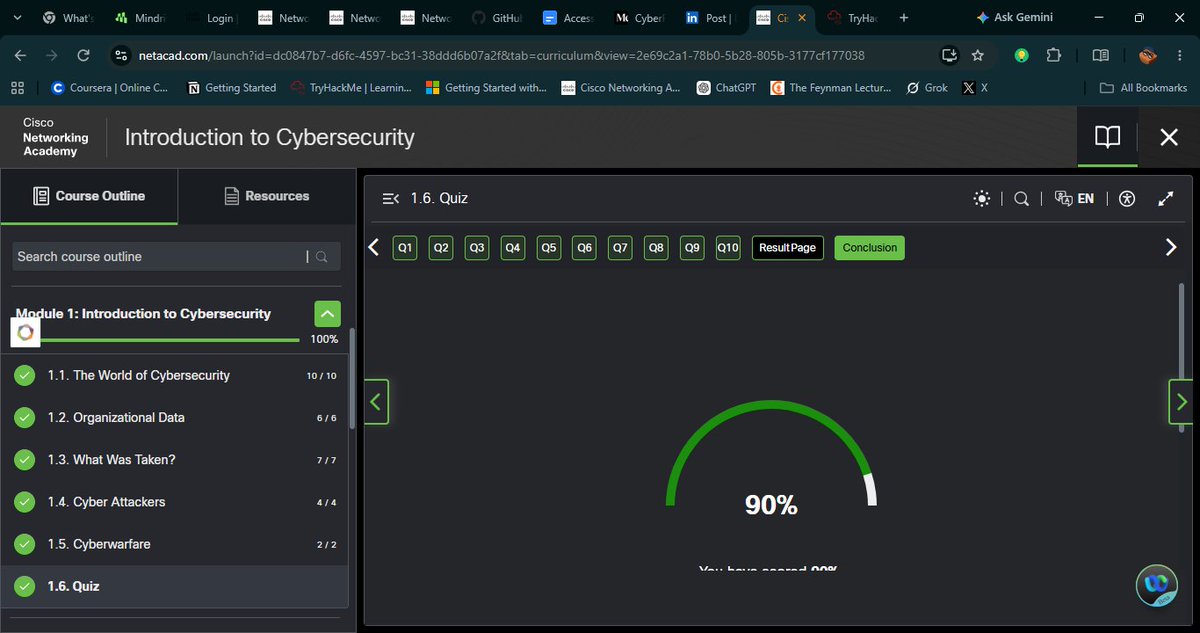Switch to Course Outline tab

click(89, 196)
